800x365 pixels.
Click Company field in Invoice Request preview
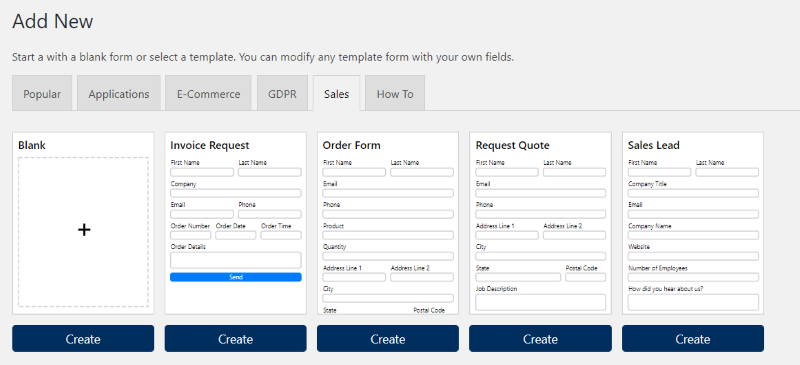236,193
